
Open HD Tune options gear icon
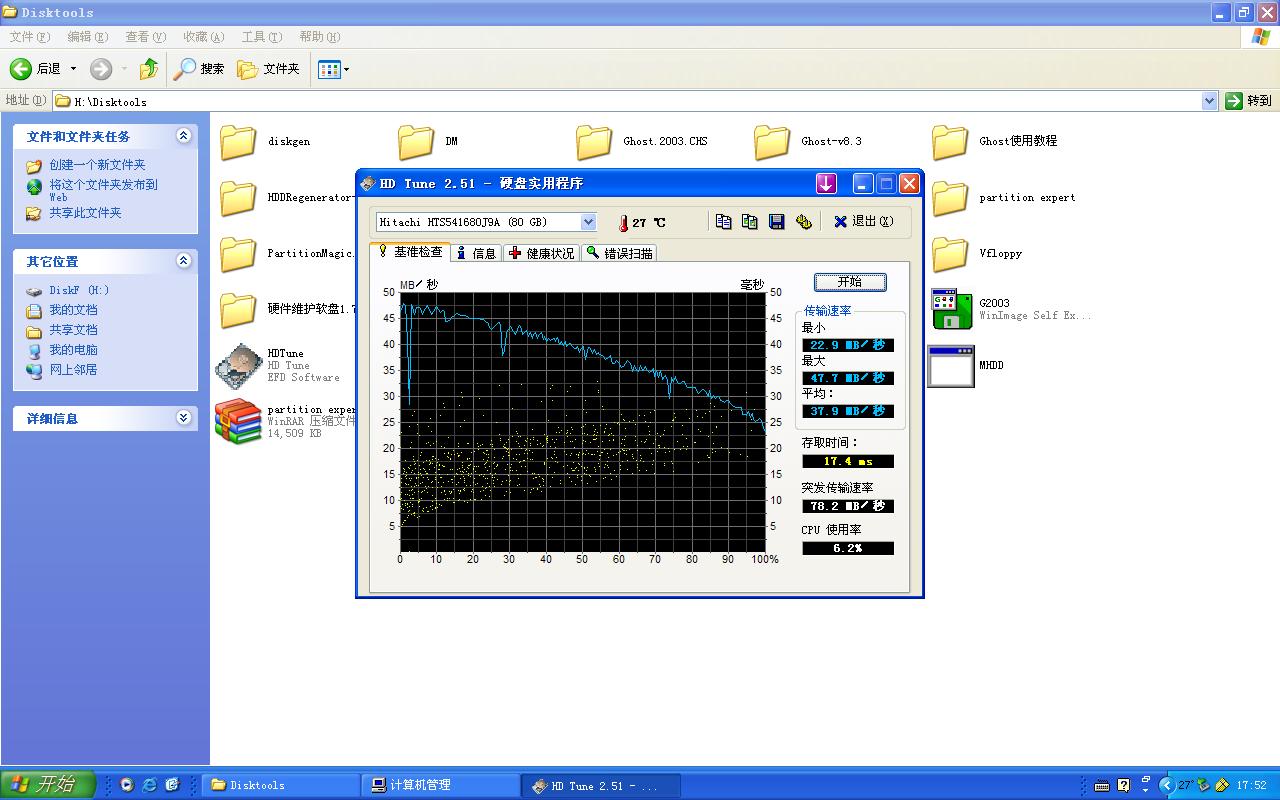pos(803,222)
